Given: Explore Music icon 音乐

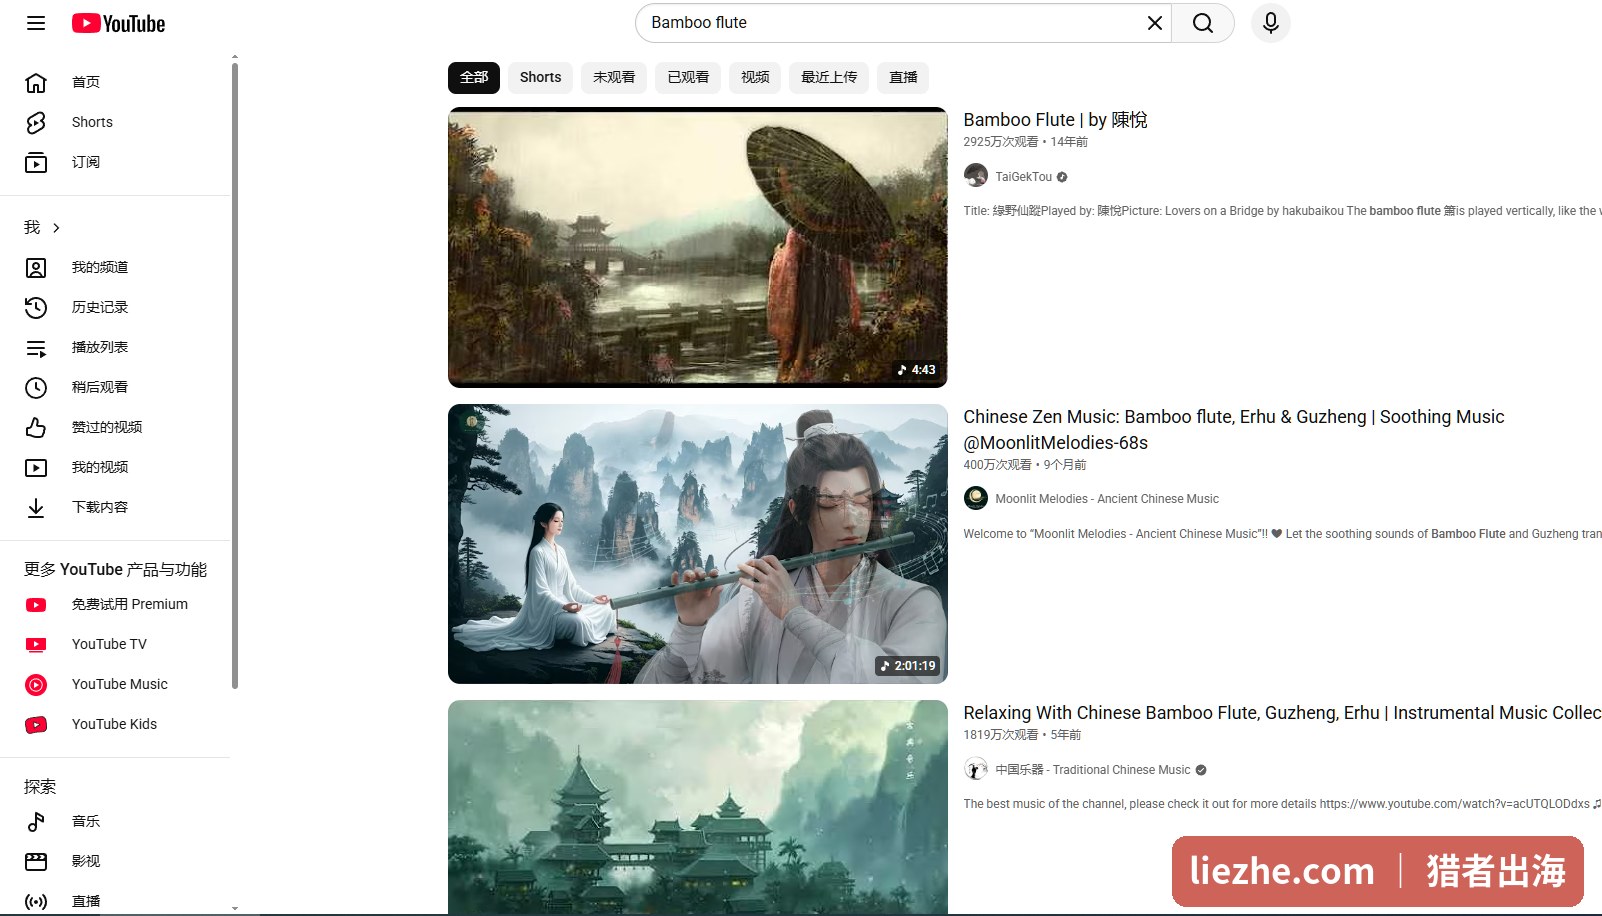Looking at the screenshot, I should click(x=36, y=821).
